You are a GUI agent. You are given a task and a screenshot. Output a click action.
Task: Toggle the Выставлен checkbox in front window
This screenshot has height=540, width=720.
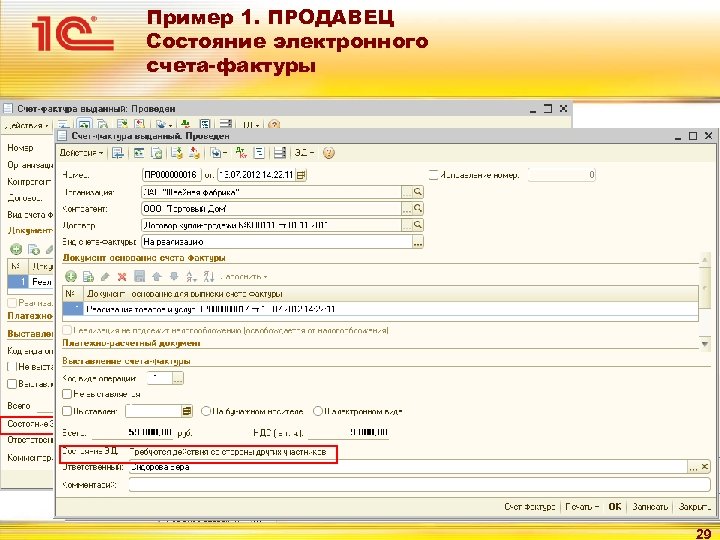(67, 411)
